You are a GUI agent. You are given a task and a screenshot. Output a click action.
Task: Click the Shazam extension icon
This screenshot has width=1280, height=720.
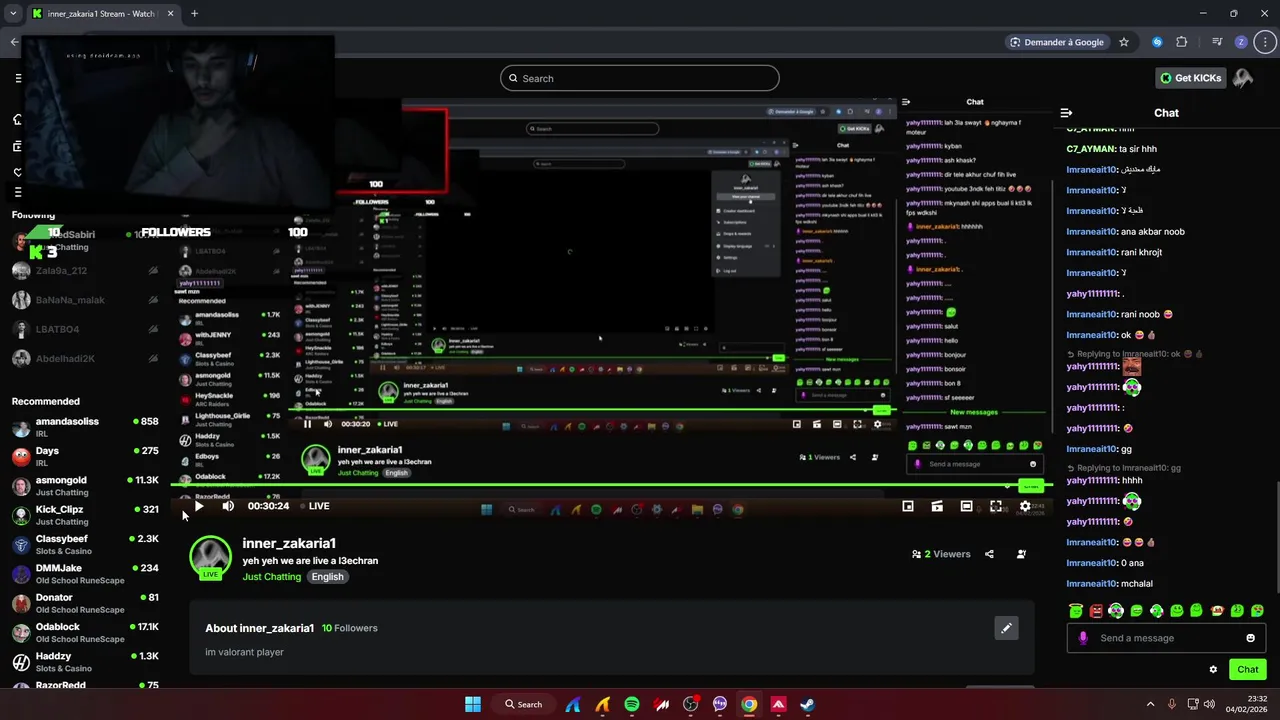coord(1157,42)
